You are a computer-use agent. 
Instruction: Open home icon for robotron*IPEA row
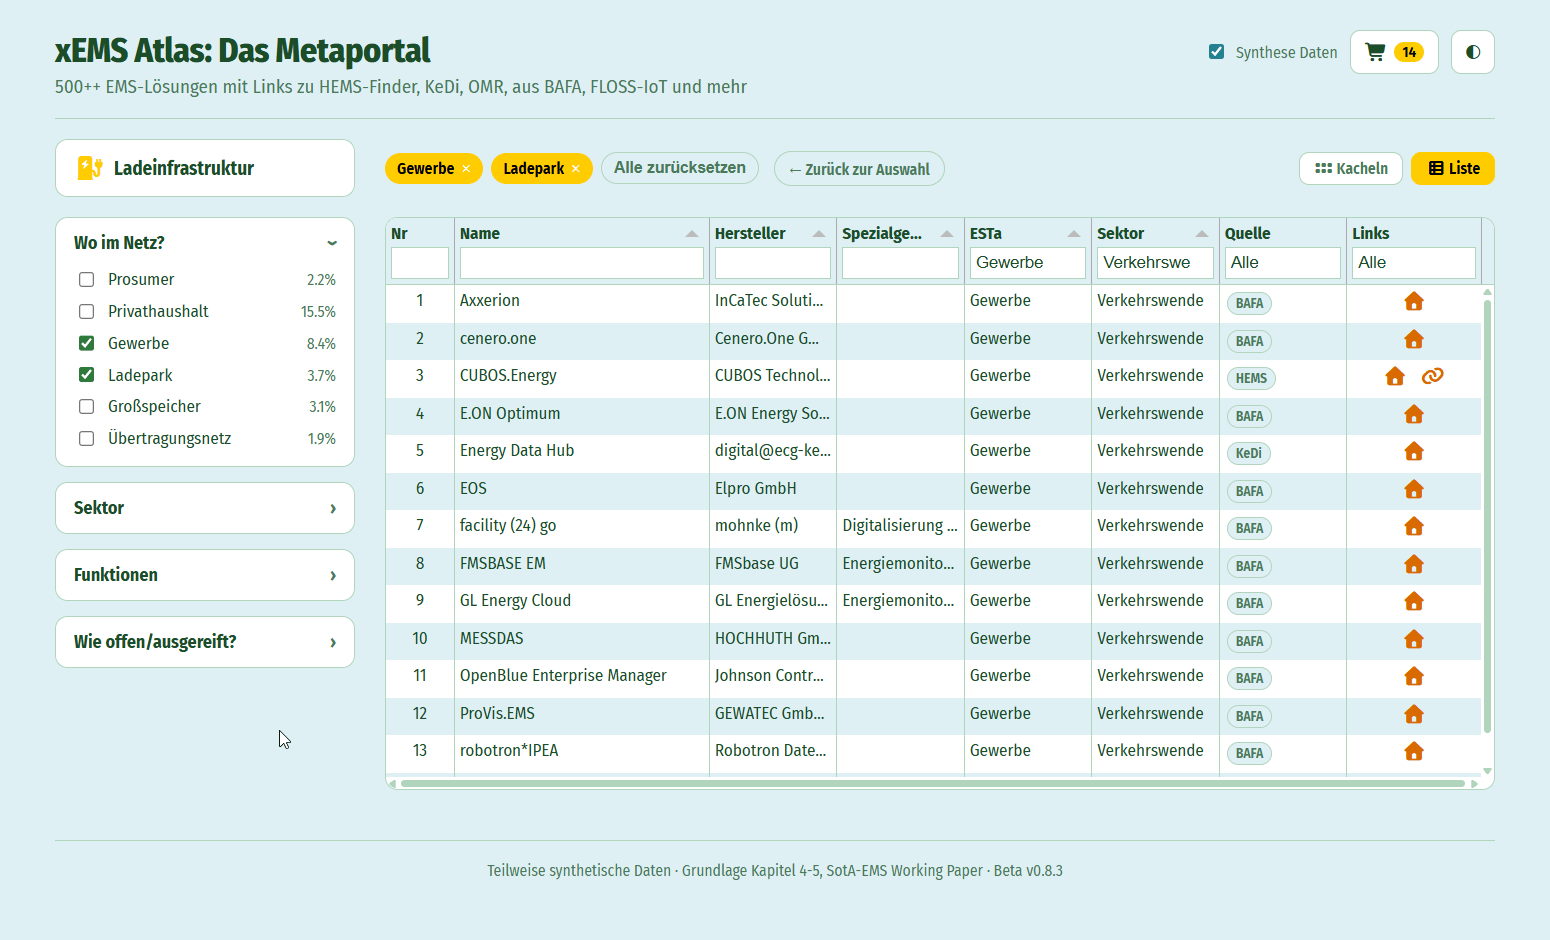coord(1413,752)
